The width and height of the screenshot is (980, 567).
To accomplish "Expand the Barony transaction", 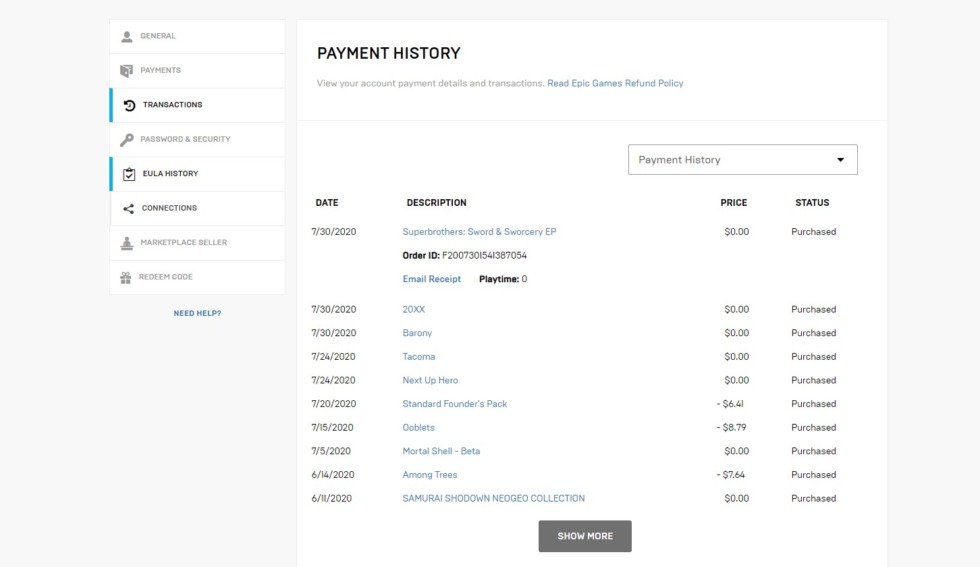I will pyautogui.click(x=417, y=333).
